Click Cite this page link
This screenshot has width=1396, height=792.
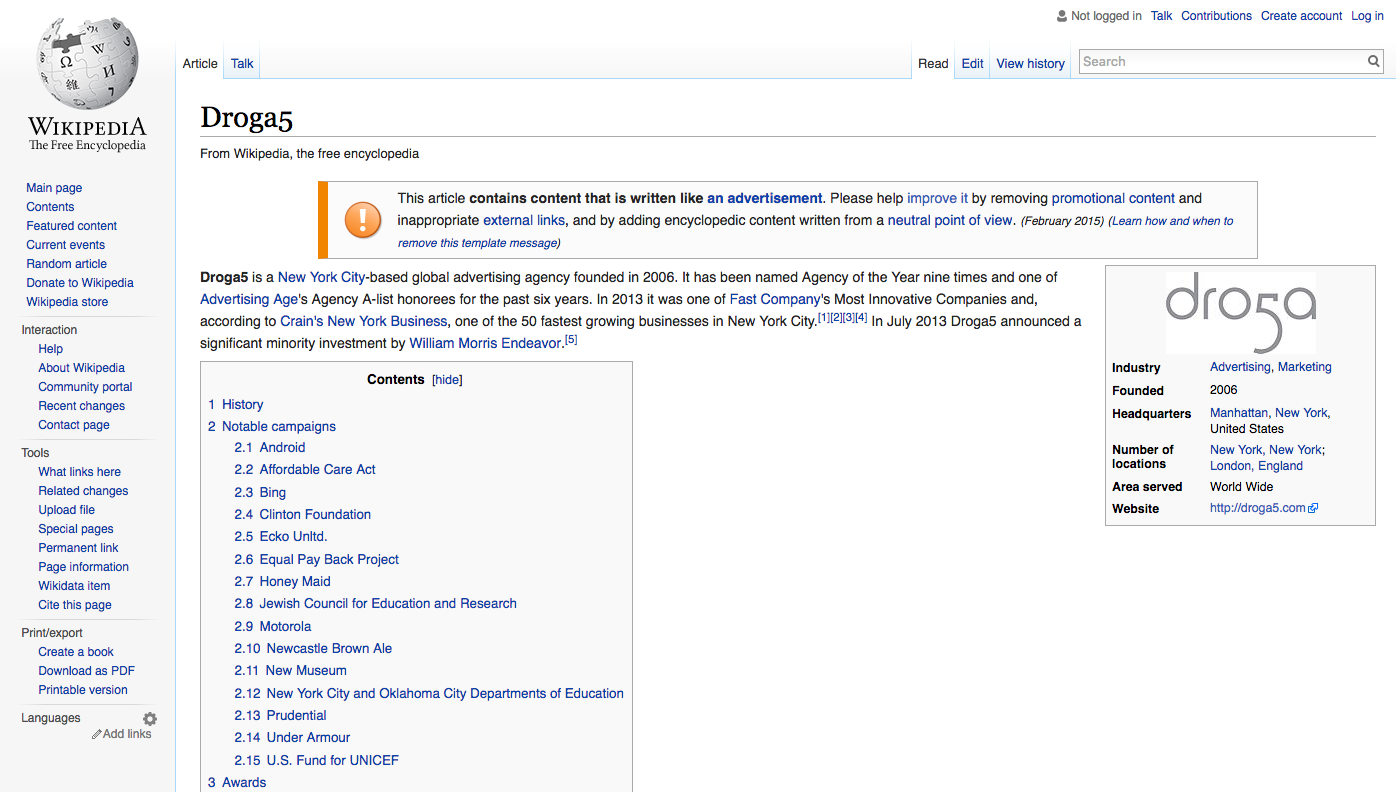[x=75, y=605]
